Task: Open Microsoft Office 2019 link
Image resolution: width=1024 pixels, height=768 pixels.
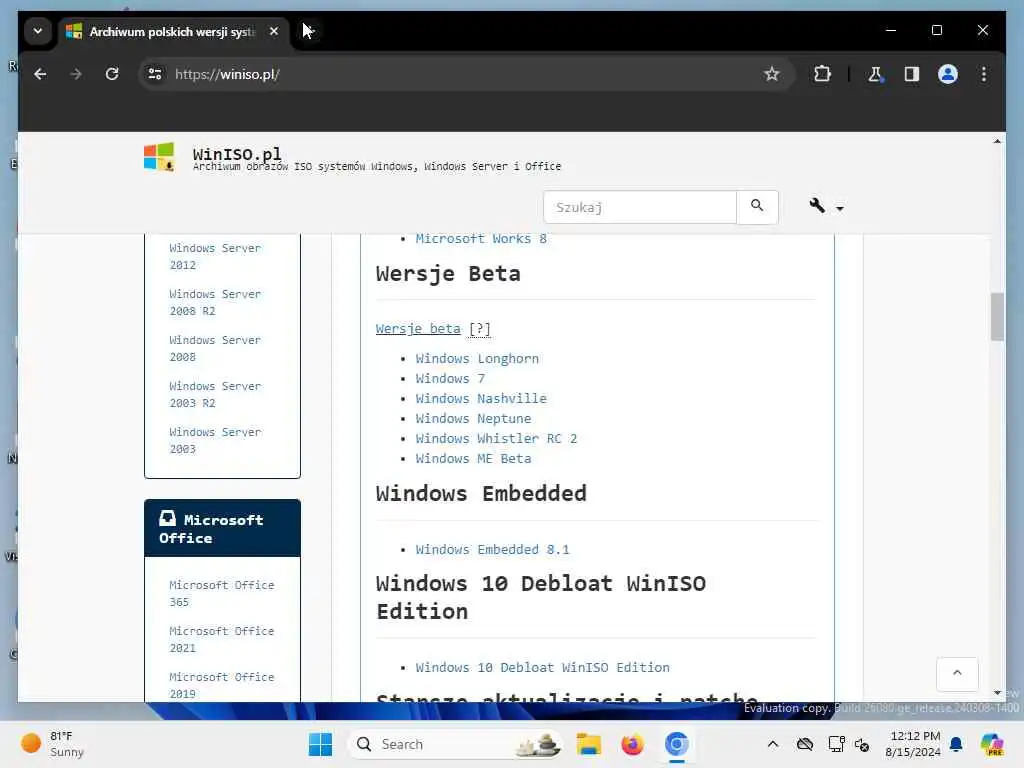Action: click(221, 685)
